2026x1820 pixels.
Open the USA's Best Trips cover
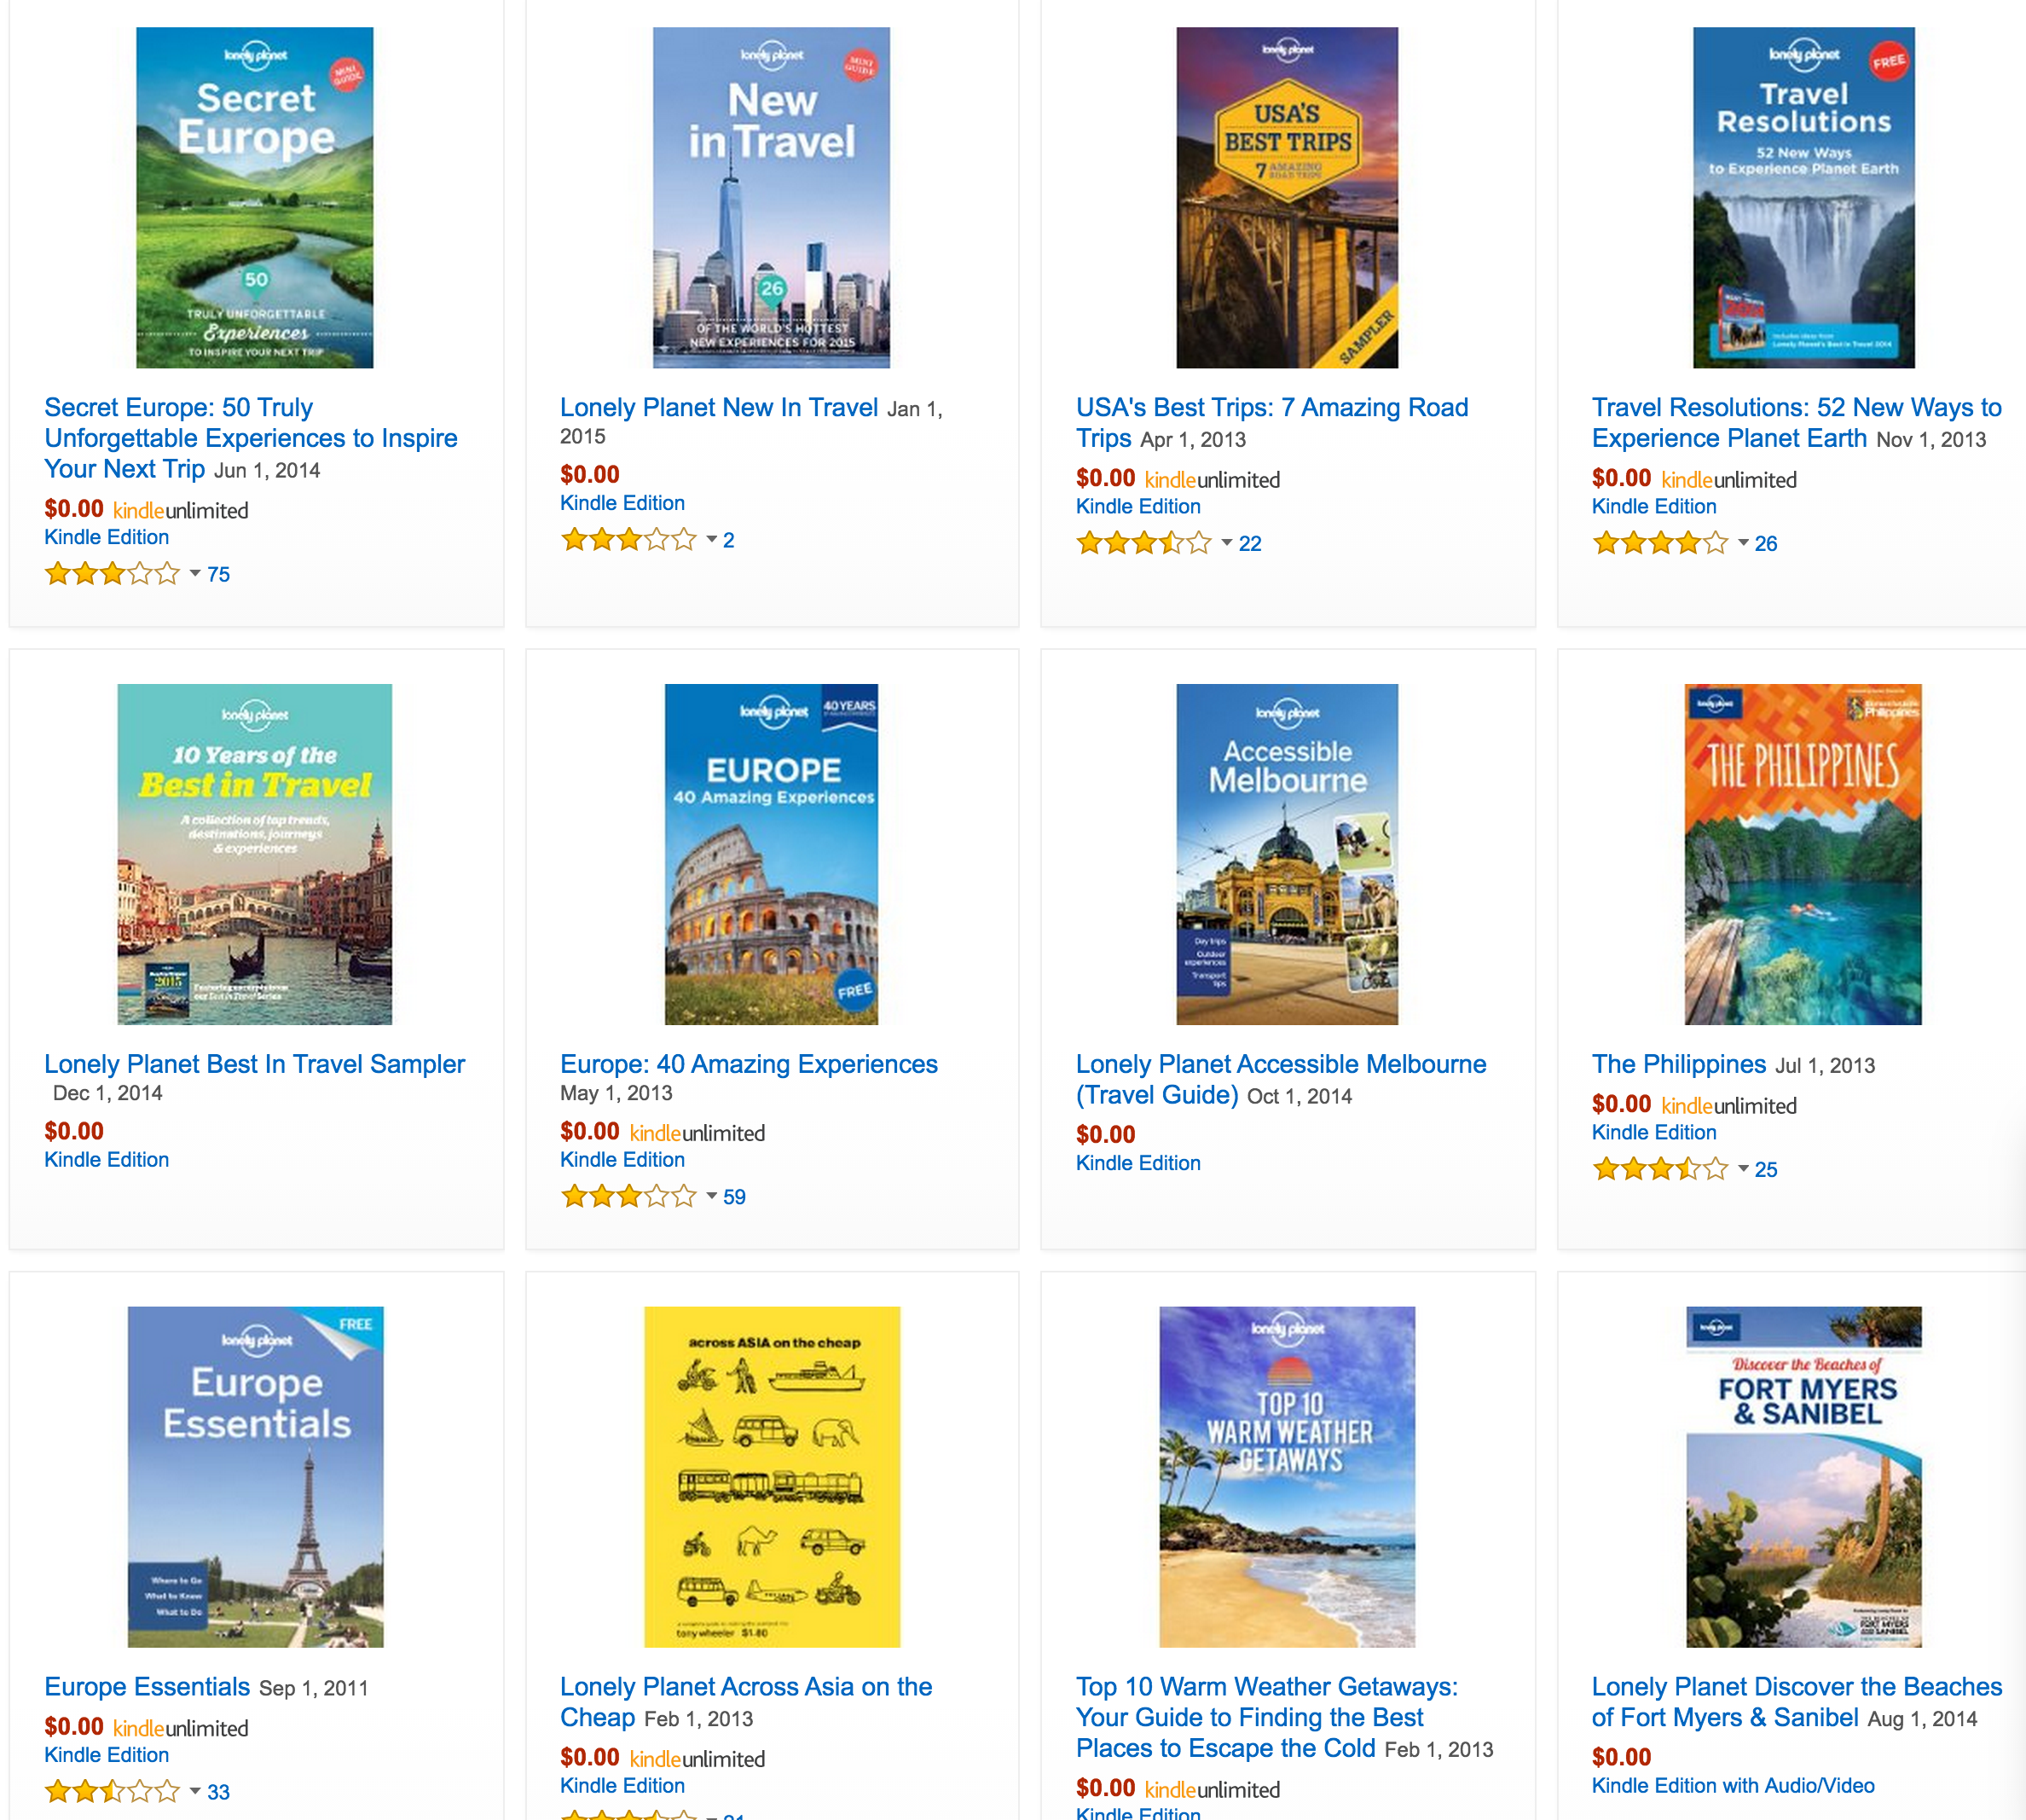pos(1287,198)
